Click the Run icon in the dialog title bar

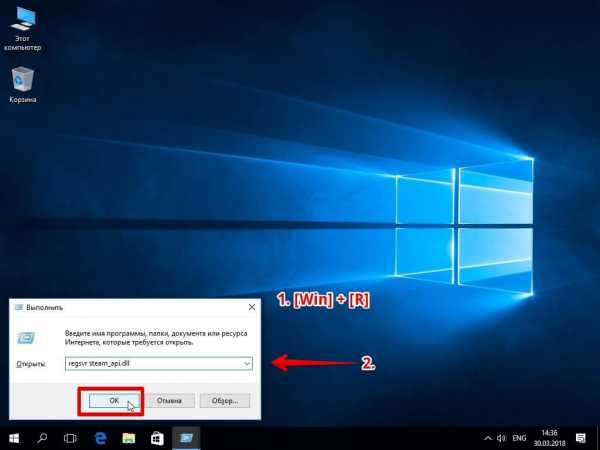point(19,307)
